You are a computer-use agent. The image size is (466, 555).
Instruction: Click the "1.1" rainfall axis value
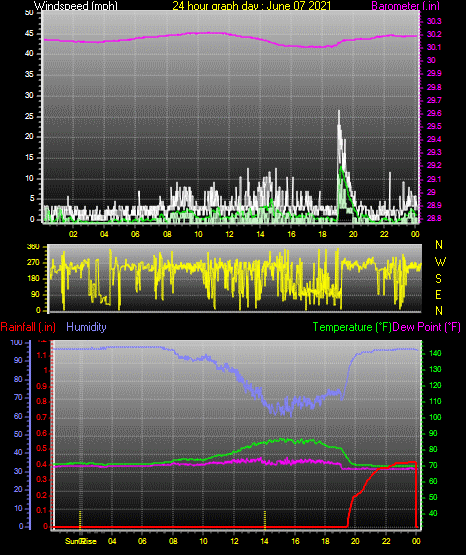[x=42, y=355]
